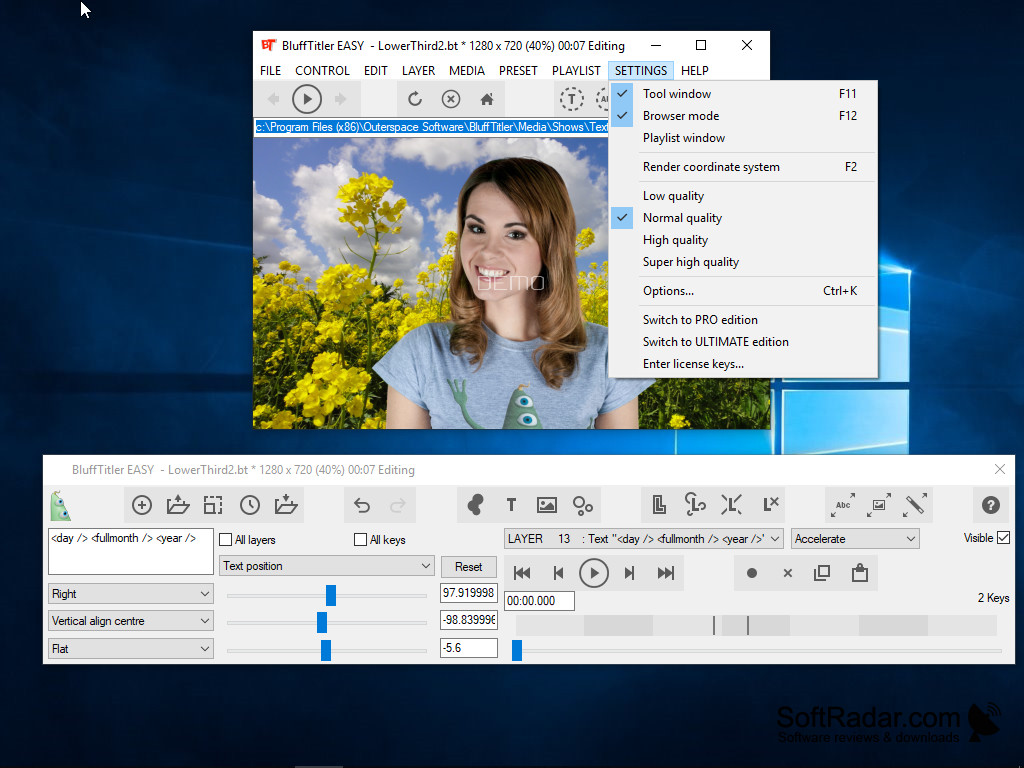Click the circles particle layer icon
The image size is (1024, 768).
tap(583, 505)
